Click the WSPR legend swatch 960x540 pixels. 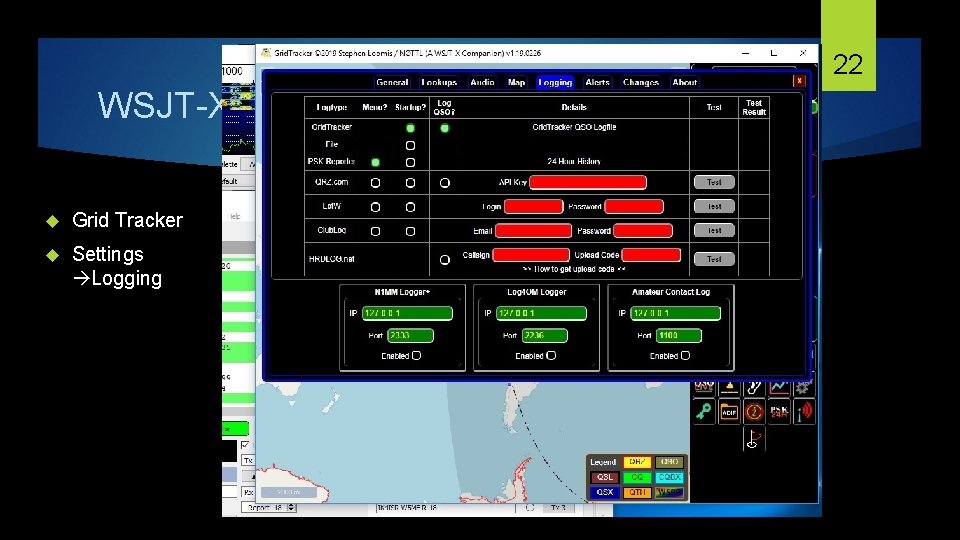(x=669, y=492)
